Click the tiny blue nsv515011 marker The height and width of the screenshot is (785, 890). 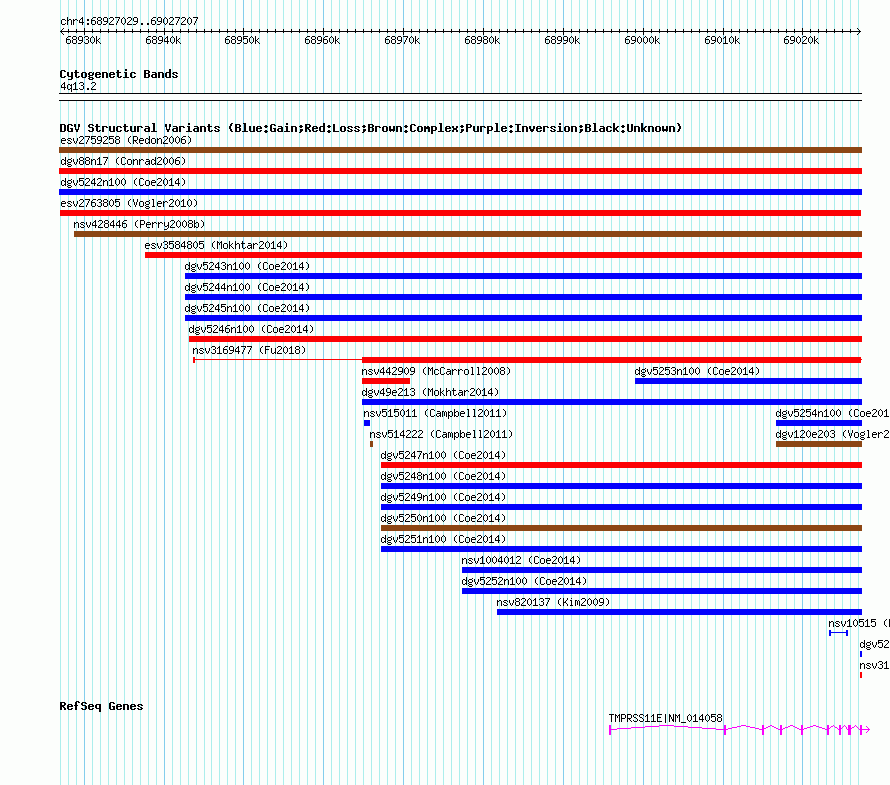[367, 423]
